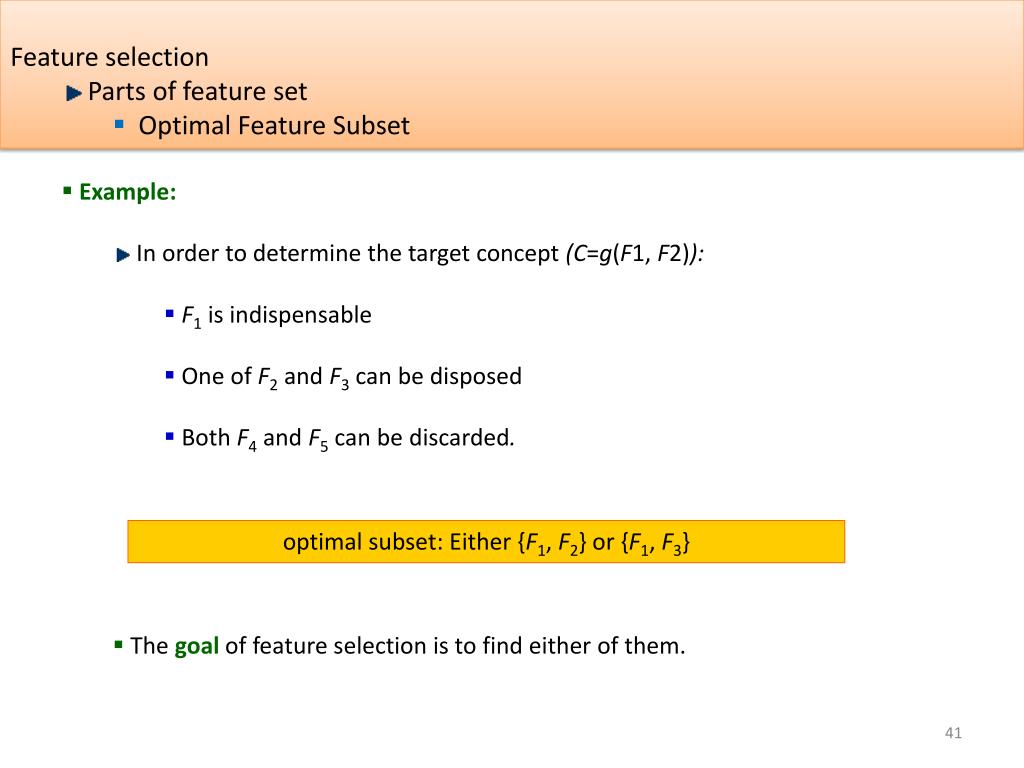This screenshot has width=1024, height=768.
Task: Click the text can be disposed
Action: click(438, 376)
